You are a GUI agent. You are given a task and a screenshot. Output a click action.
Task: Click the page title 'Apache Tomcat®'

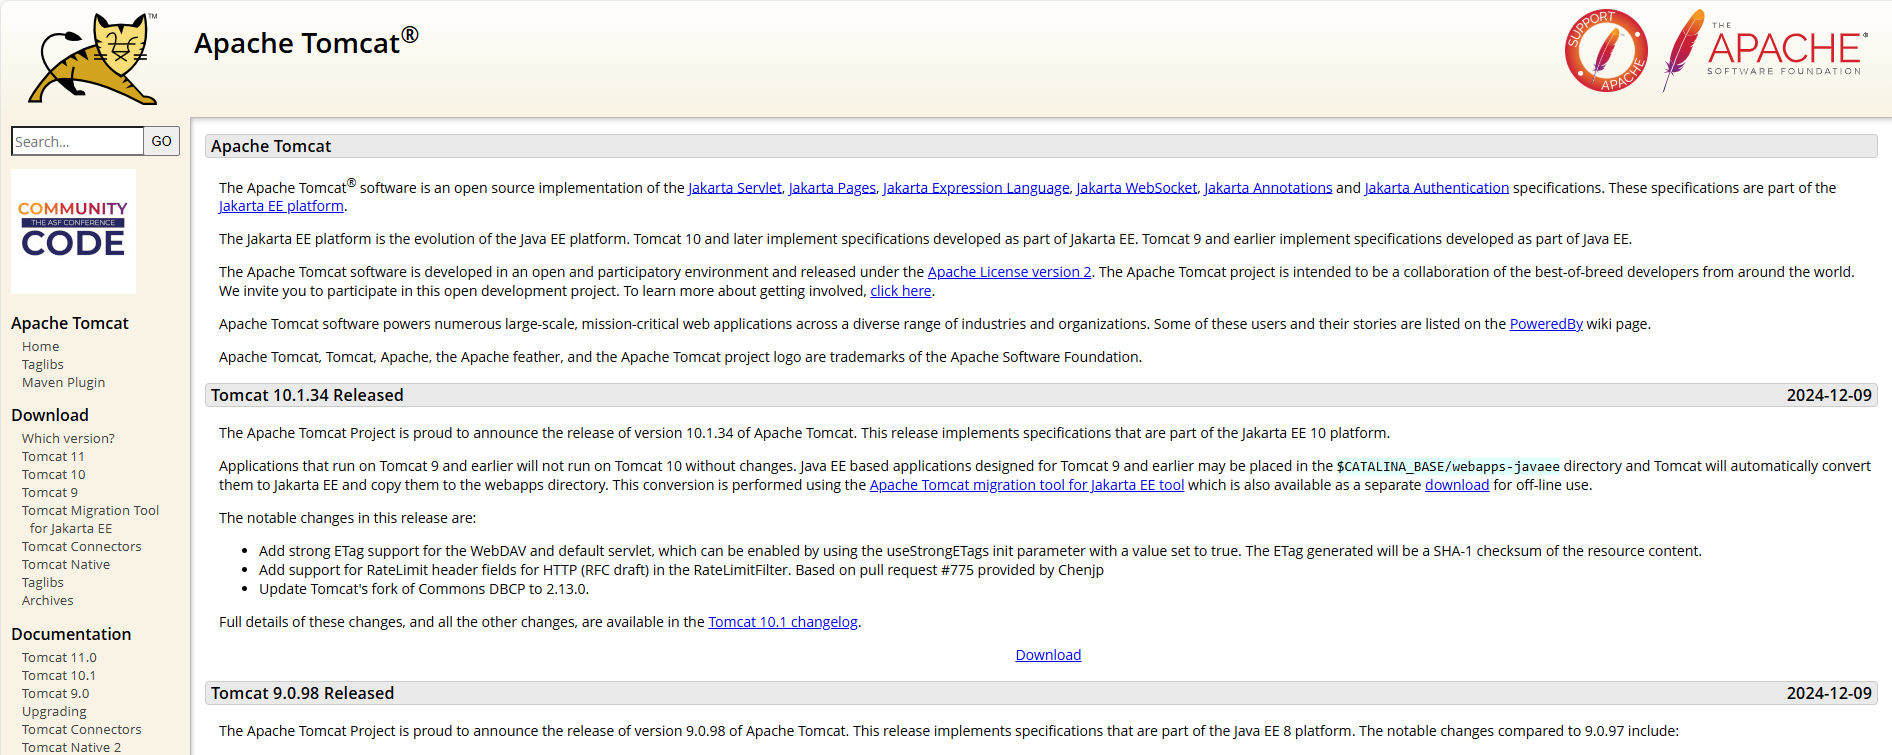[x=306, y=42]
